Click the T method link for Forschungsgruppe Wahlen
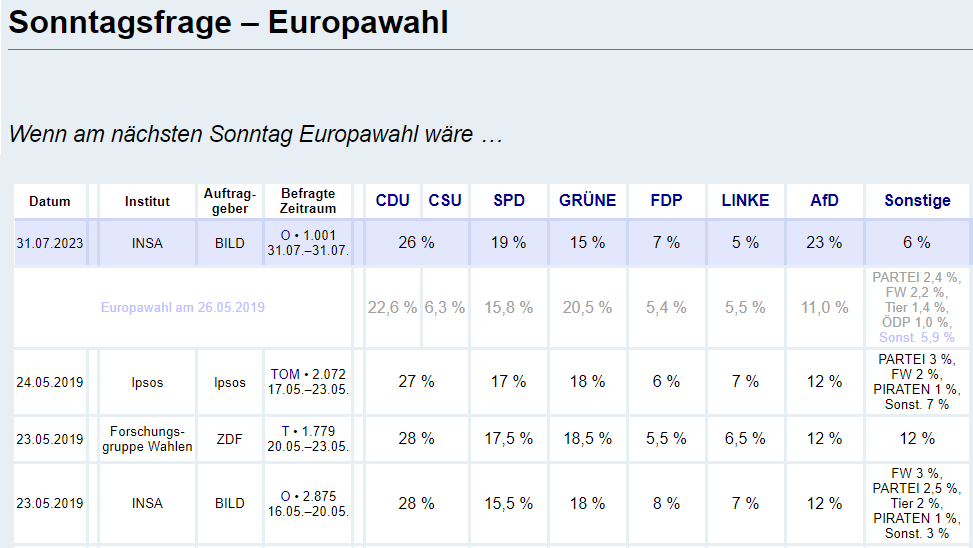Viewport: 973px width, 548px height. 285,431
